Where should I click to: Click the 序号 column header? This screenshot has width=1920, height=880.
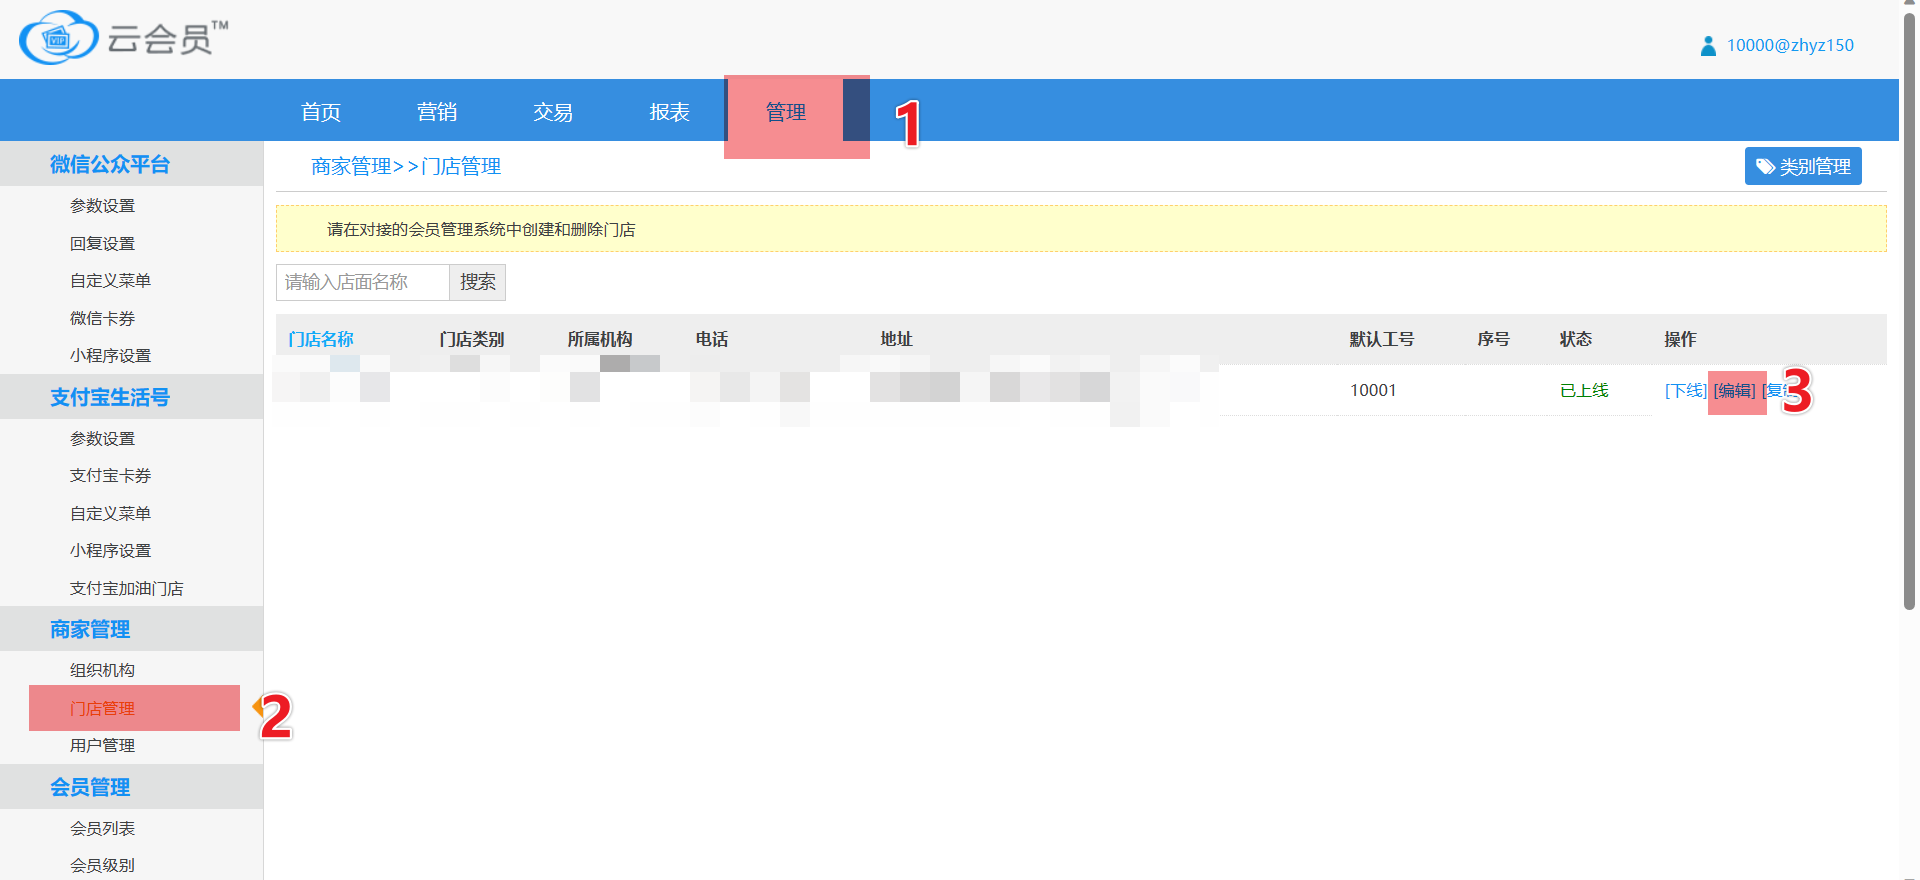coord(1494,339)
